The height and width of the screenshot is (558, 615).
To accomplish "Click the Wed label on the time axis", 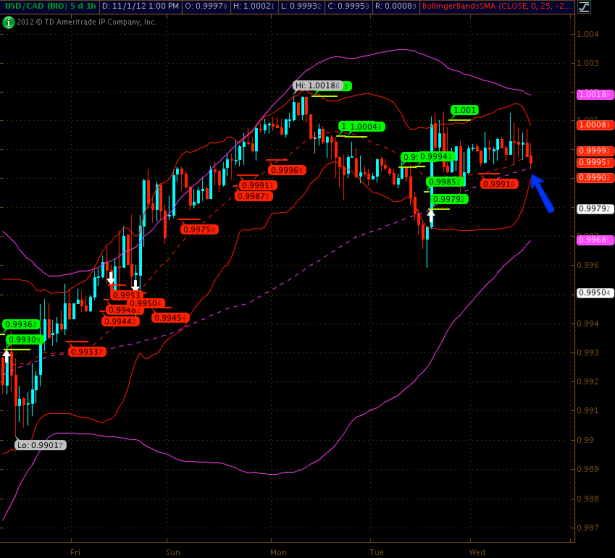I will (478, 550).
